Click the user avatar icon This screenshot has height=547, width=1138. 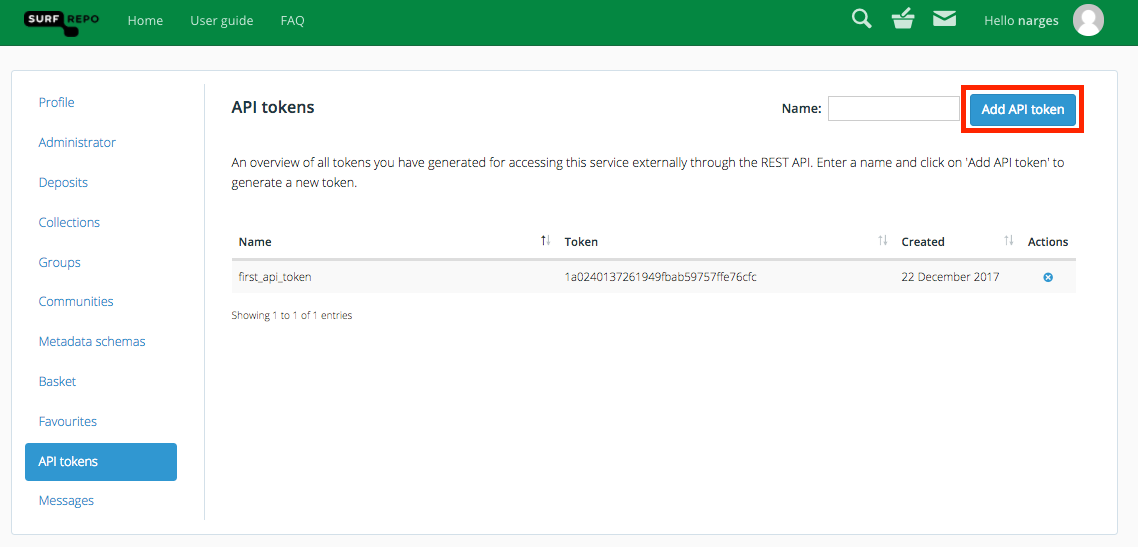coord(1089,20)
